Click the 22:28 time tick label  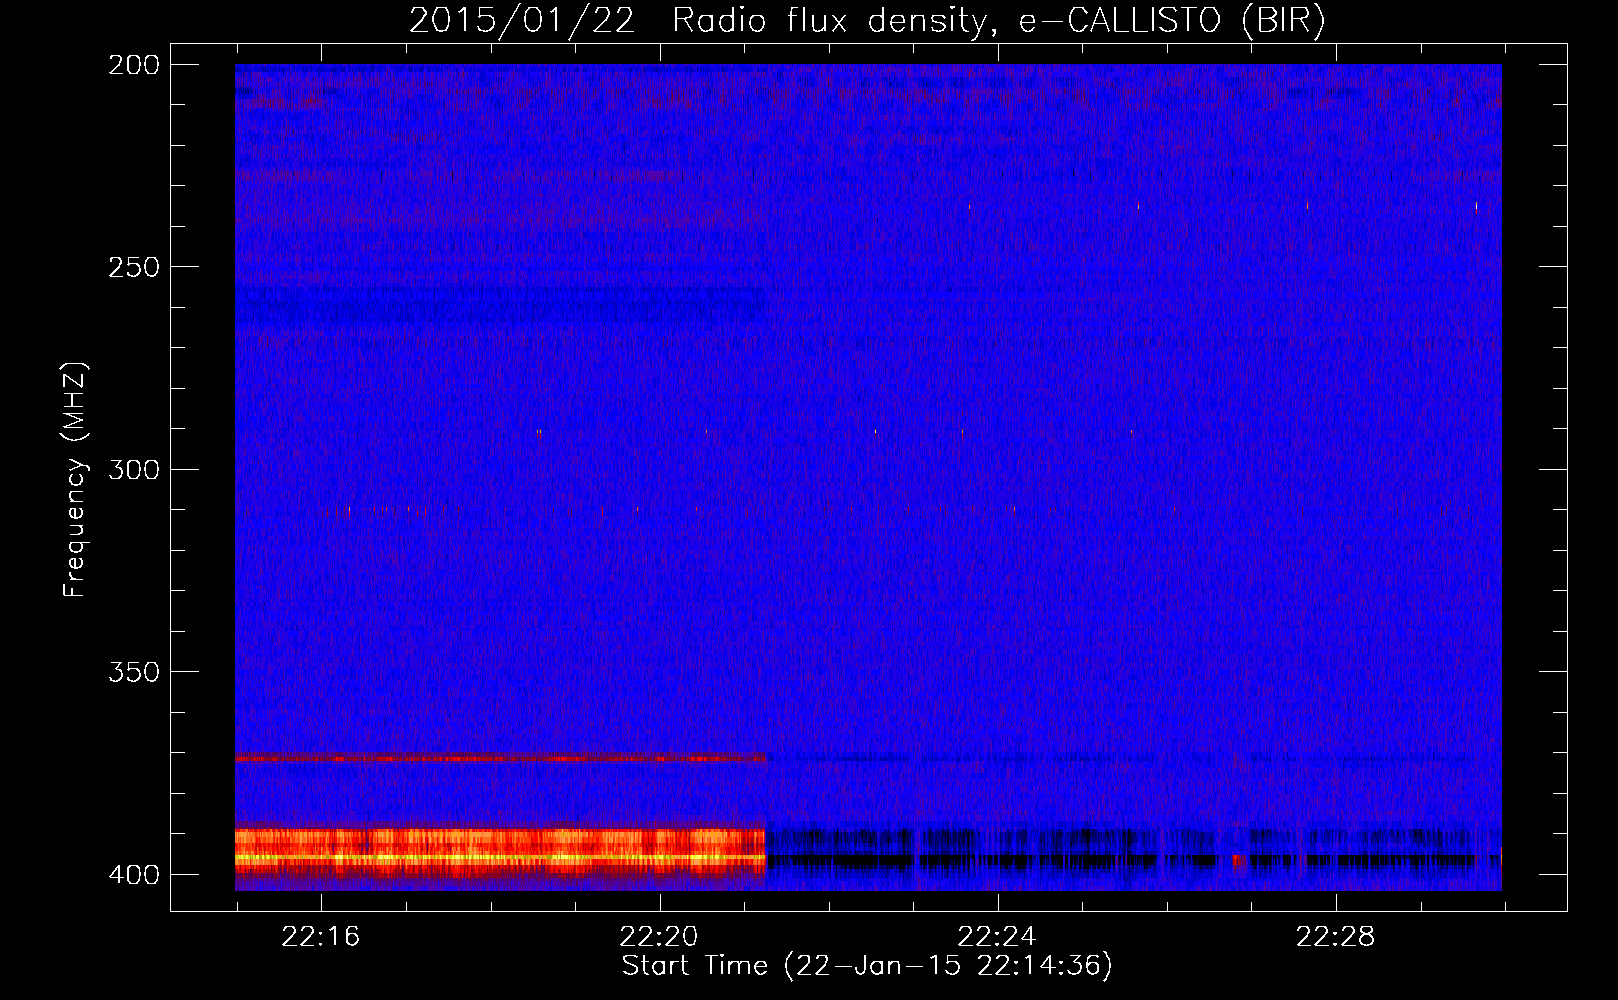(1336, 937)
